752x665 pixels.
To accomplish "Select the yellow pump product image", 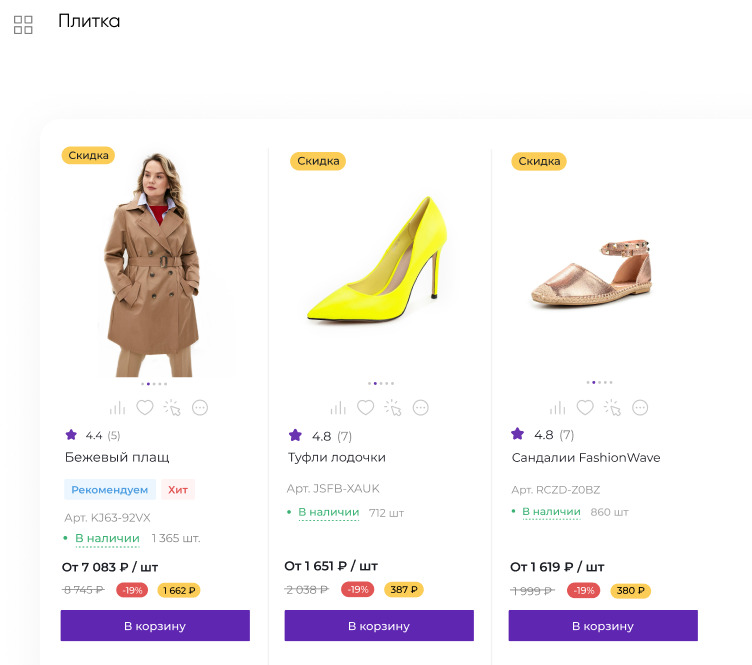I will pyautogui.click(x=376, y=264).
